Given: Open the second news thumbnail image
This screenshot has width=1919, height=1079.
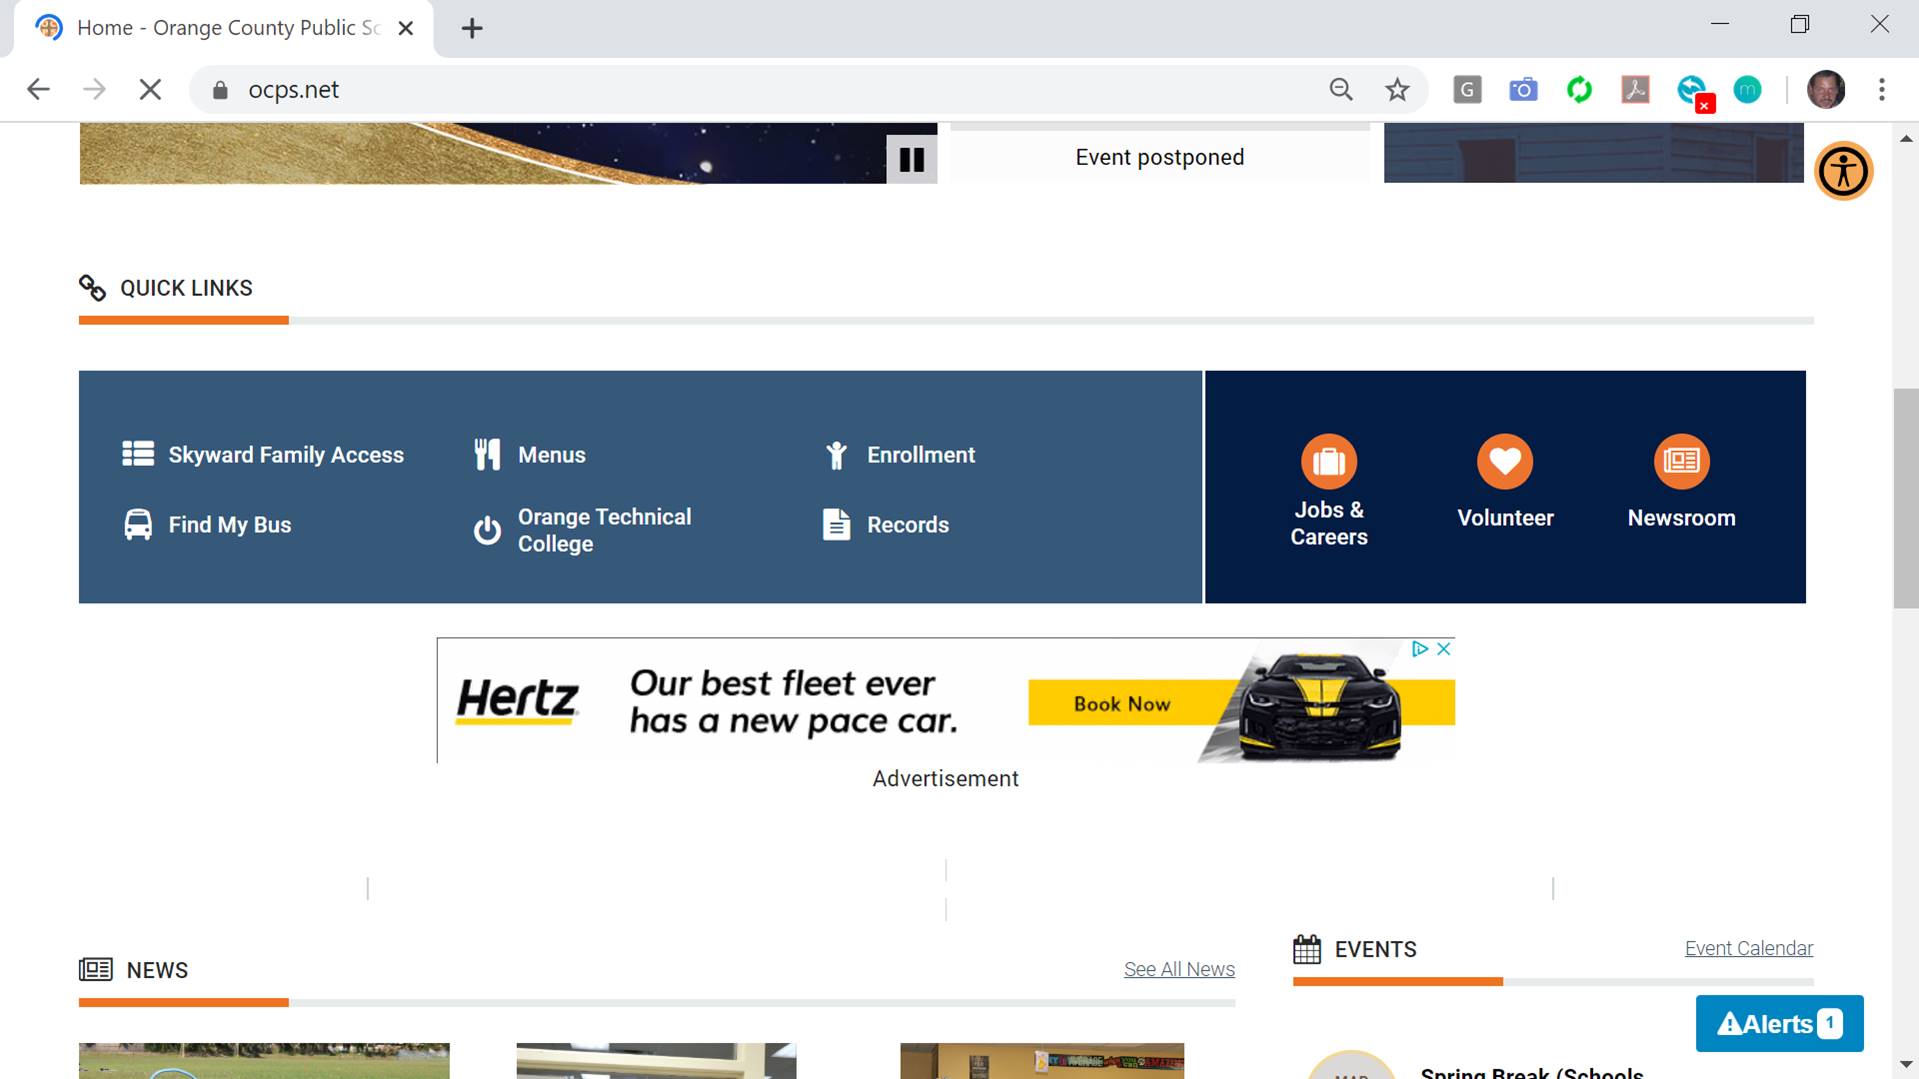Looking at the screenshot, I should pyautogui.click(x=656, y=1061).
